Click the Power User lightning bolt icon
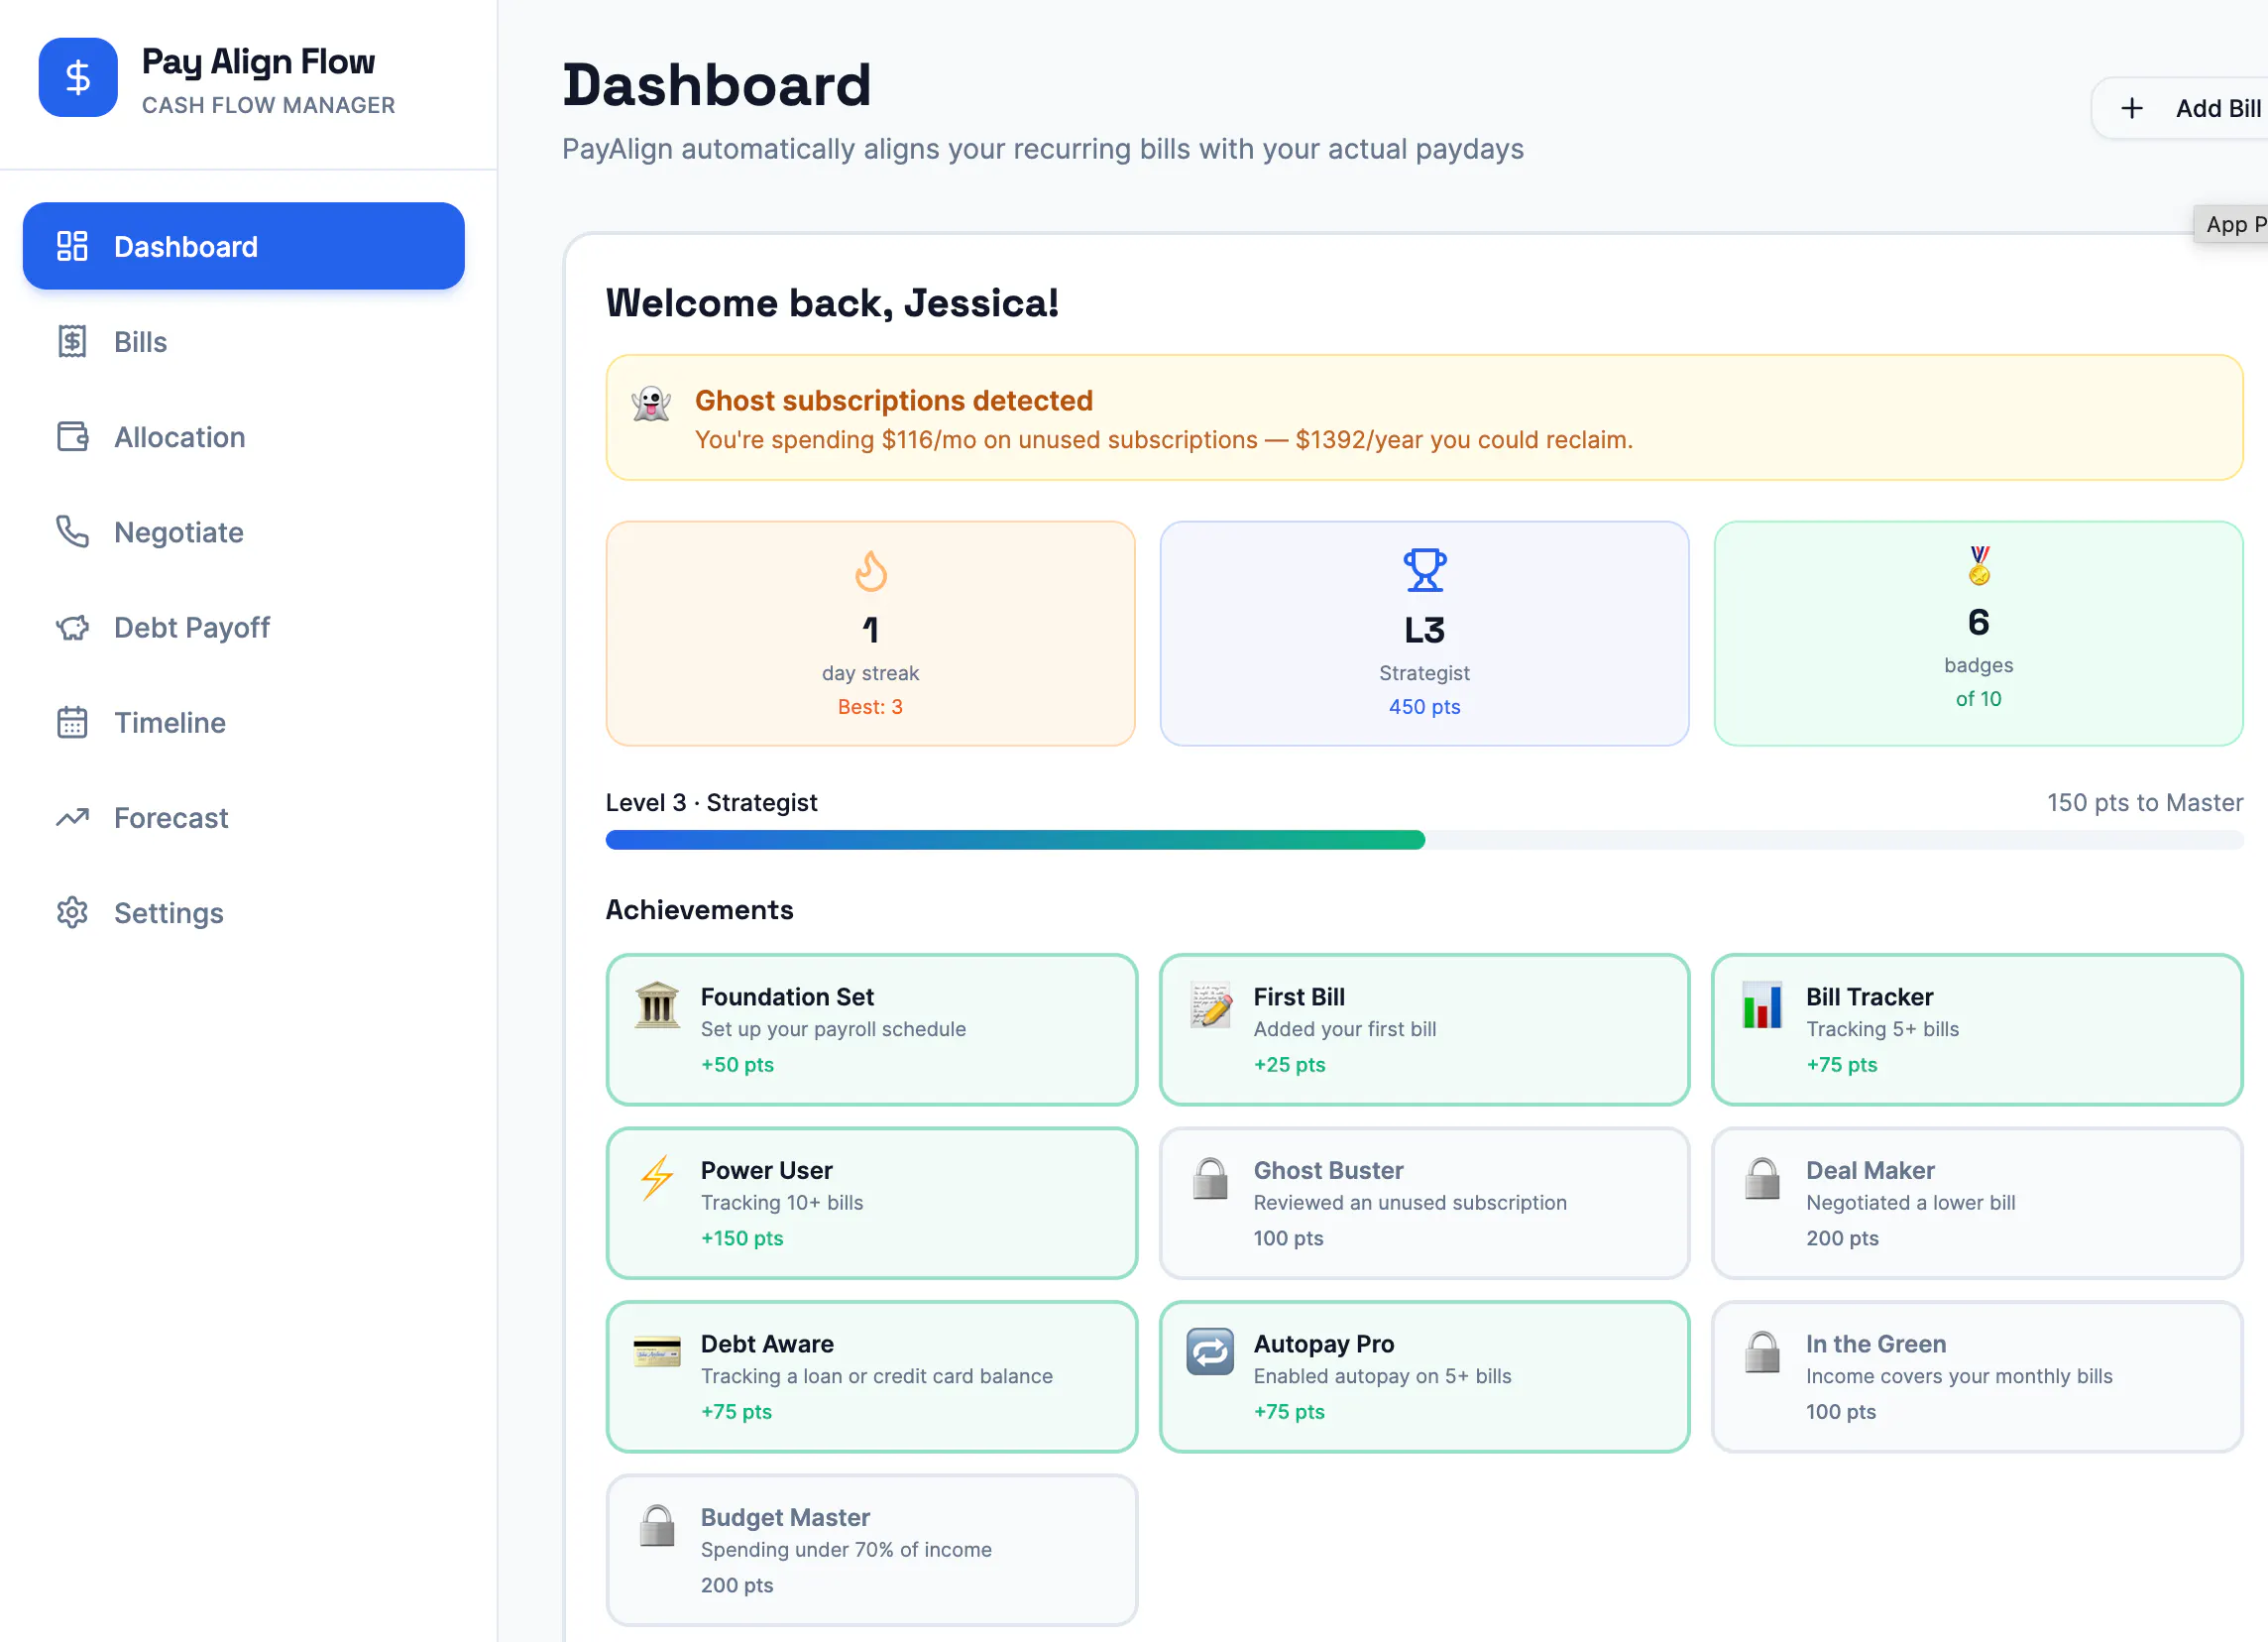This screenshot has height=1642, width=2268. [657, 1179]
